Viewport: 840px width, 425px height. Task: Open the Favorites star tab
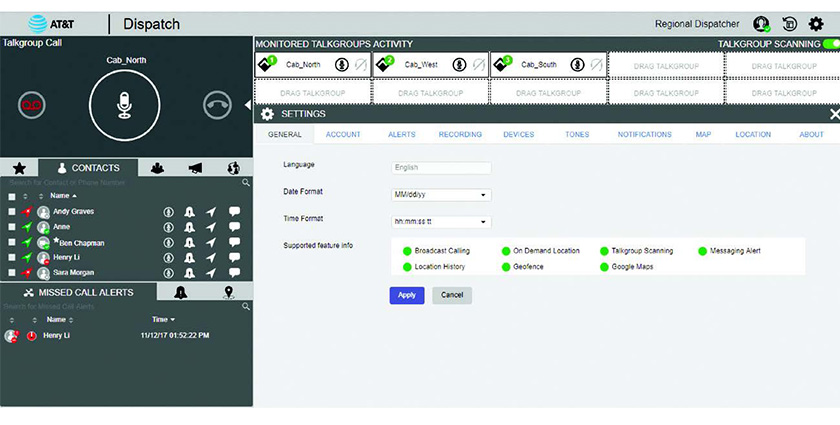(x=19, y=168)
